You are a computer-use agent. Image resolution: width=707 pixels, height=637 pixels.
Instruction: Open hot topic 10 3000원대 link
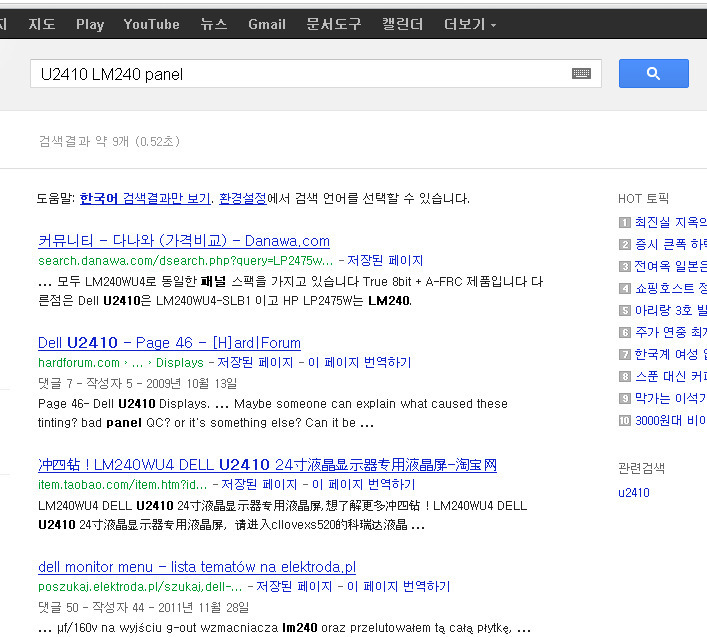[670, 421]
